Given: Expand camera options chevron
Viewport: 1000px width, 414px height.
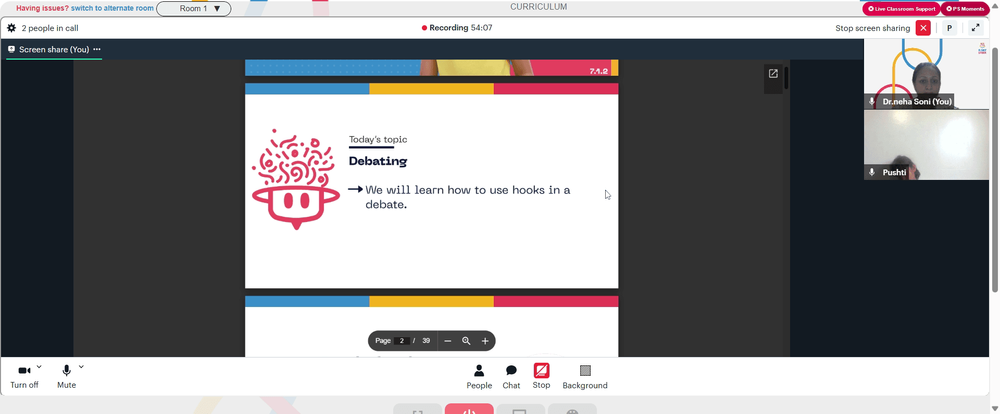Looking at the screenshot, I should point(39,367).
